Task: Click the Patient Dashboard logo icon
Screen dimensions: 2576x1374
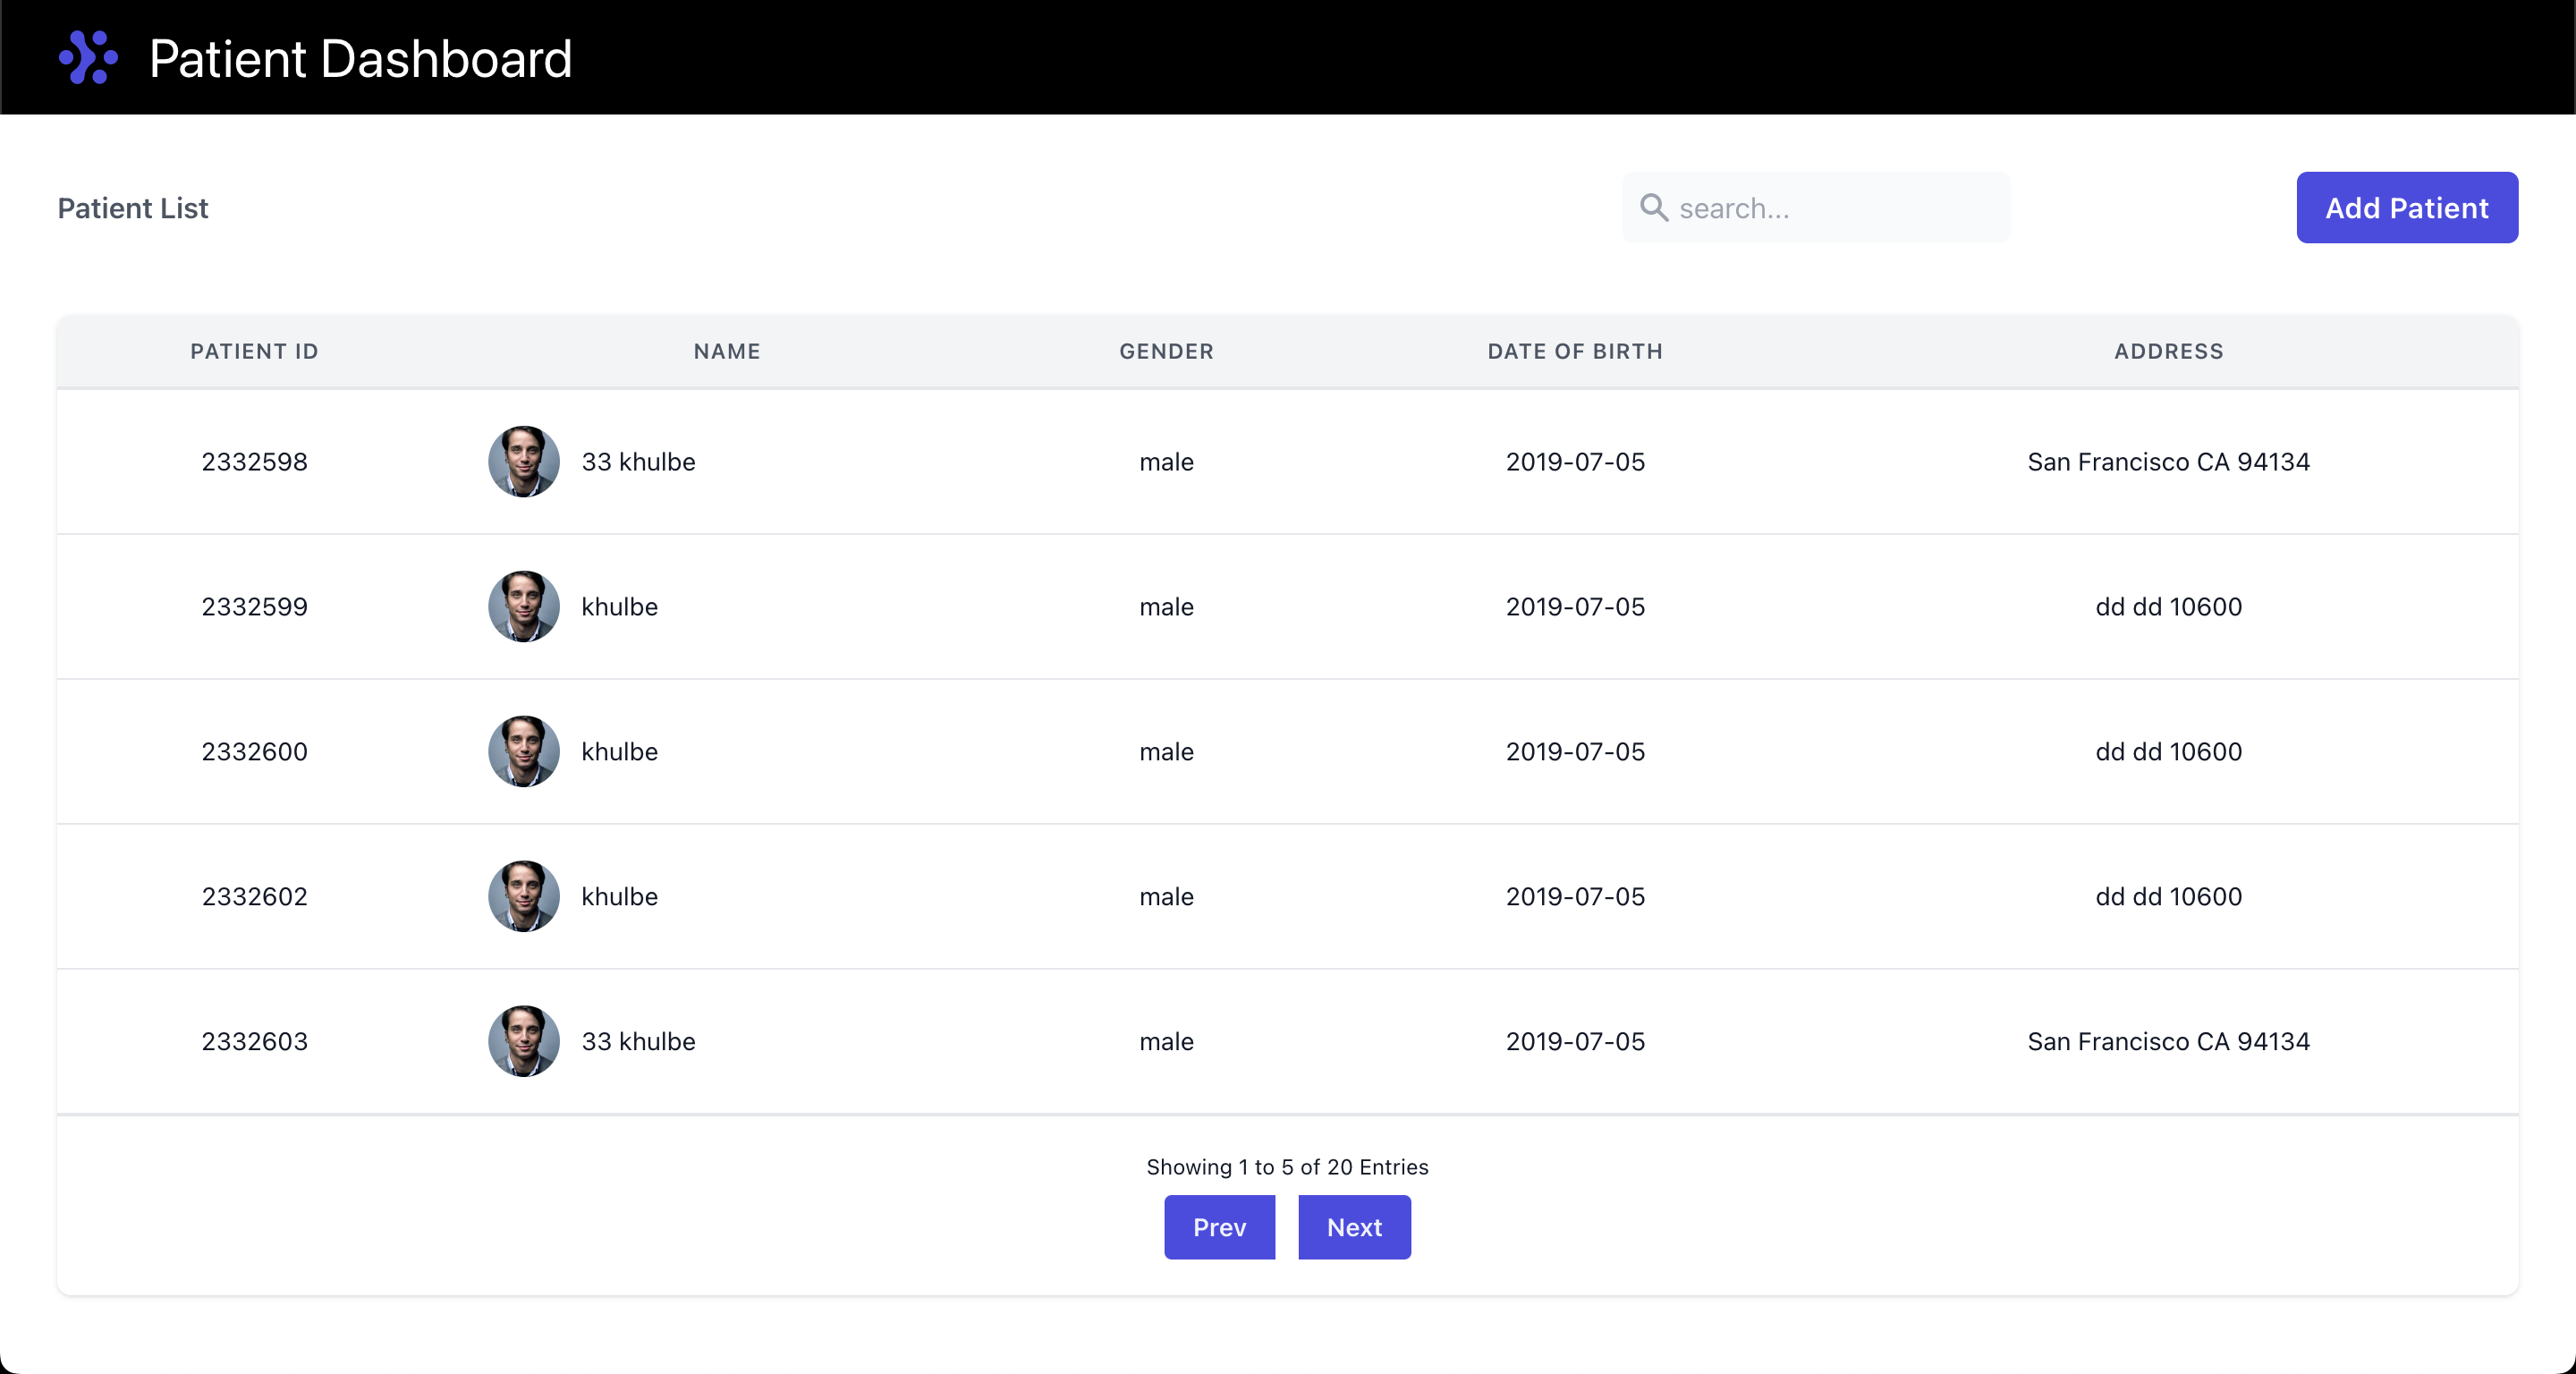Action: tap(88, 57)
